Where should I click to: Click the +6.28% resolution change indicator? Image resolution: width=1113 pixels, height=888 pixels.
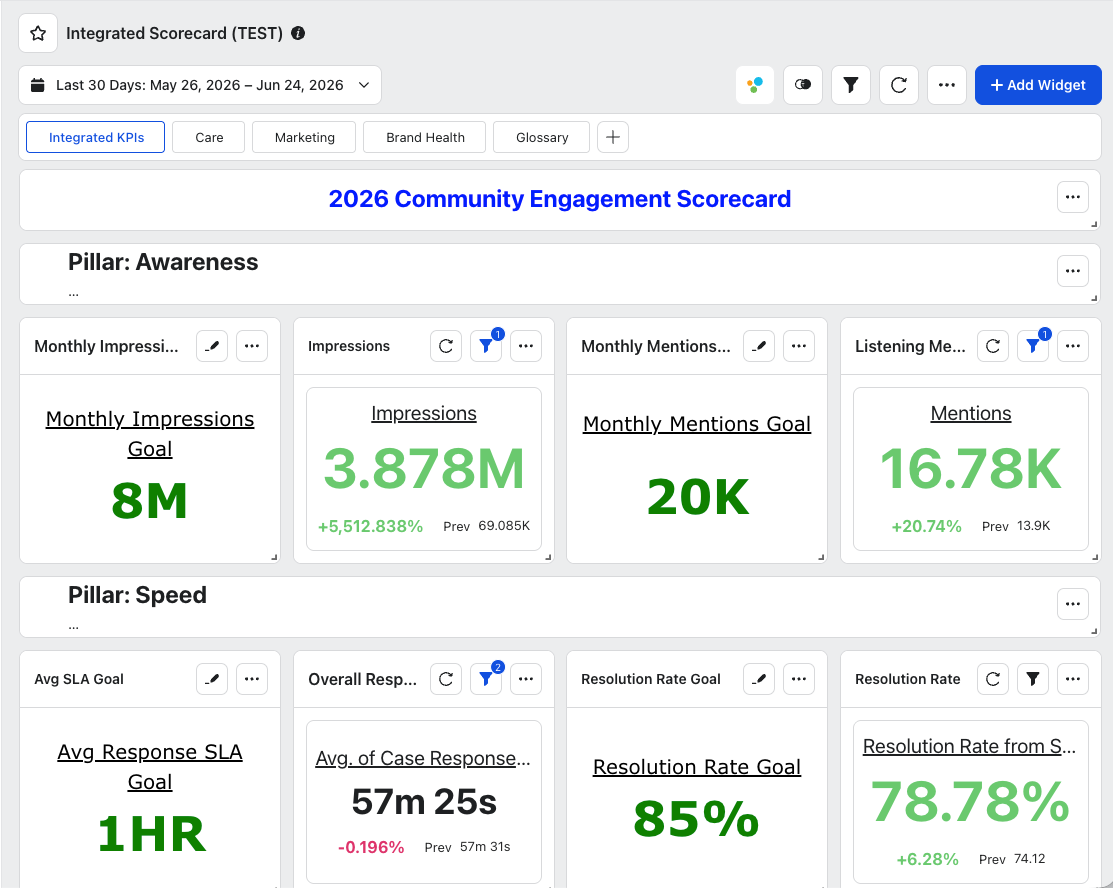[927, 859]
